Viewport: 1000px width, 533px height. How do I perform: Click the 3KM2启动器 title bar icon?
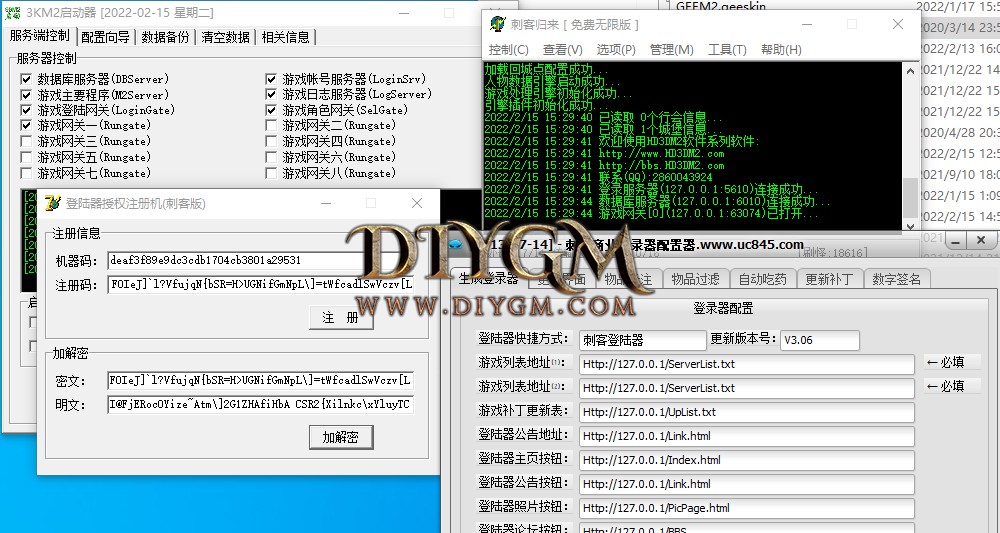point(12,13)
